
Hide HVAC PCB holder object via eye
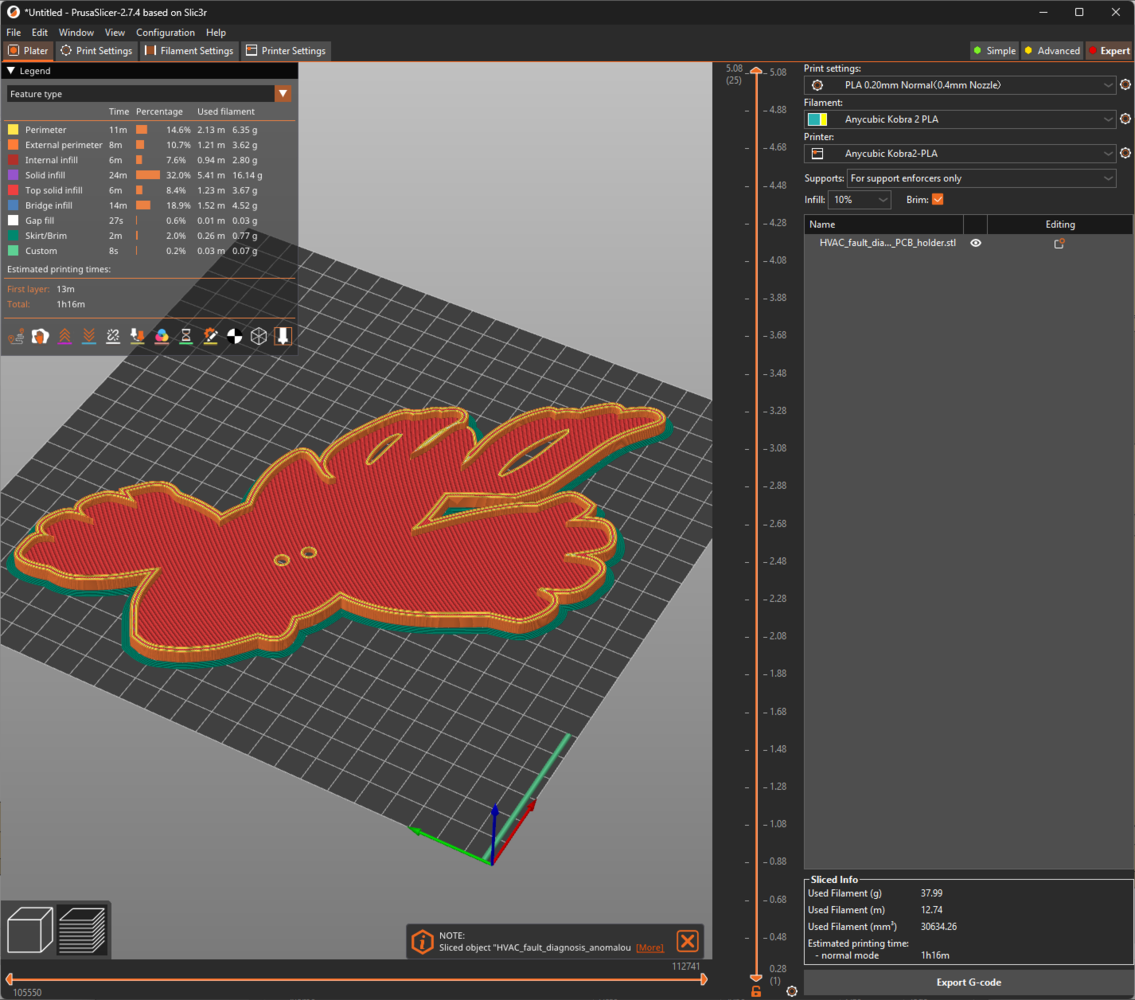pyautogui.click(x=976, y=243)
